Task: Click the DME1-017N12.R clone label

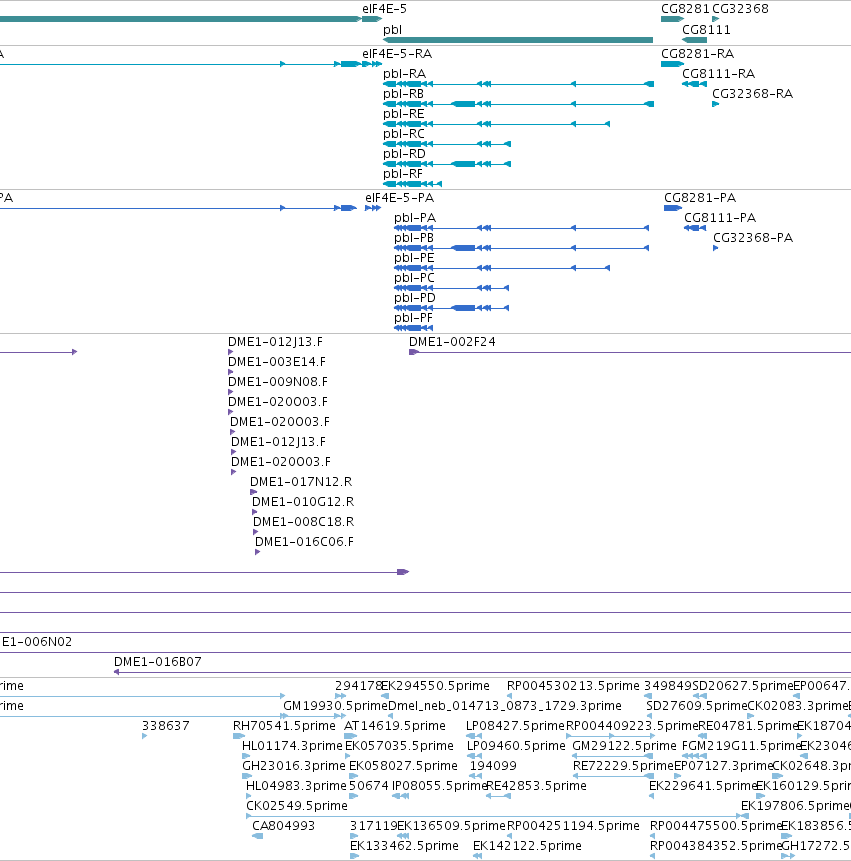Action: click(301, 482)
